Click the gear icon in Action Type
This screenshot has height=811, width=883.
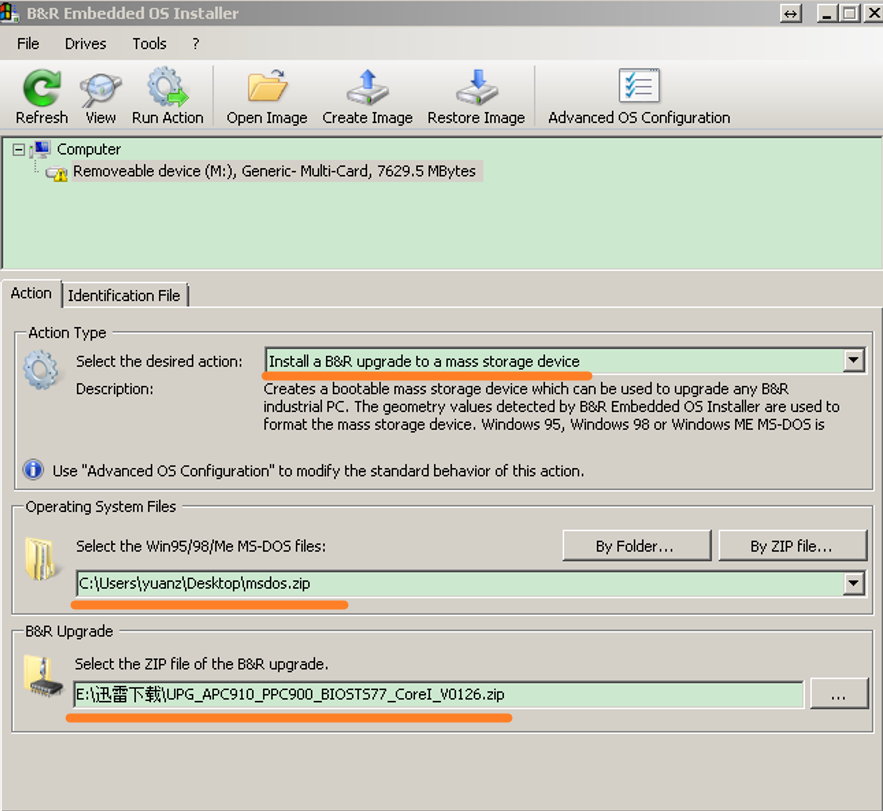click(x=41, y=370)
